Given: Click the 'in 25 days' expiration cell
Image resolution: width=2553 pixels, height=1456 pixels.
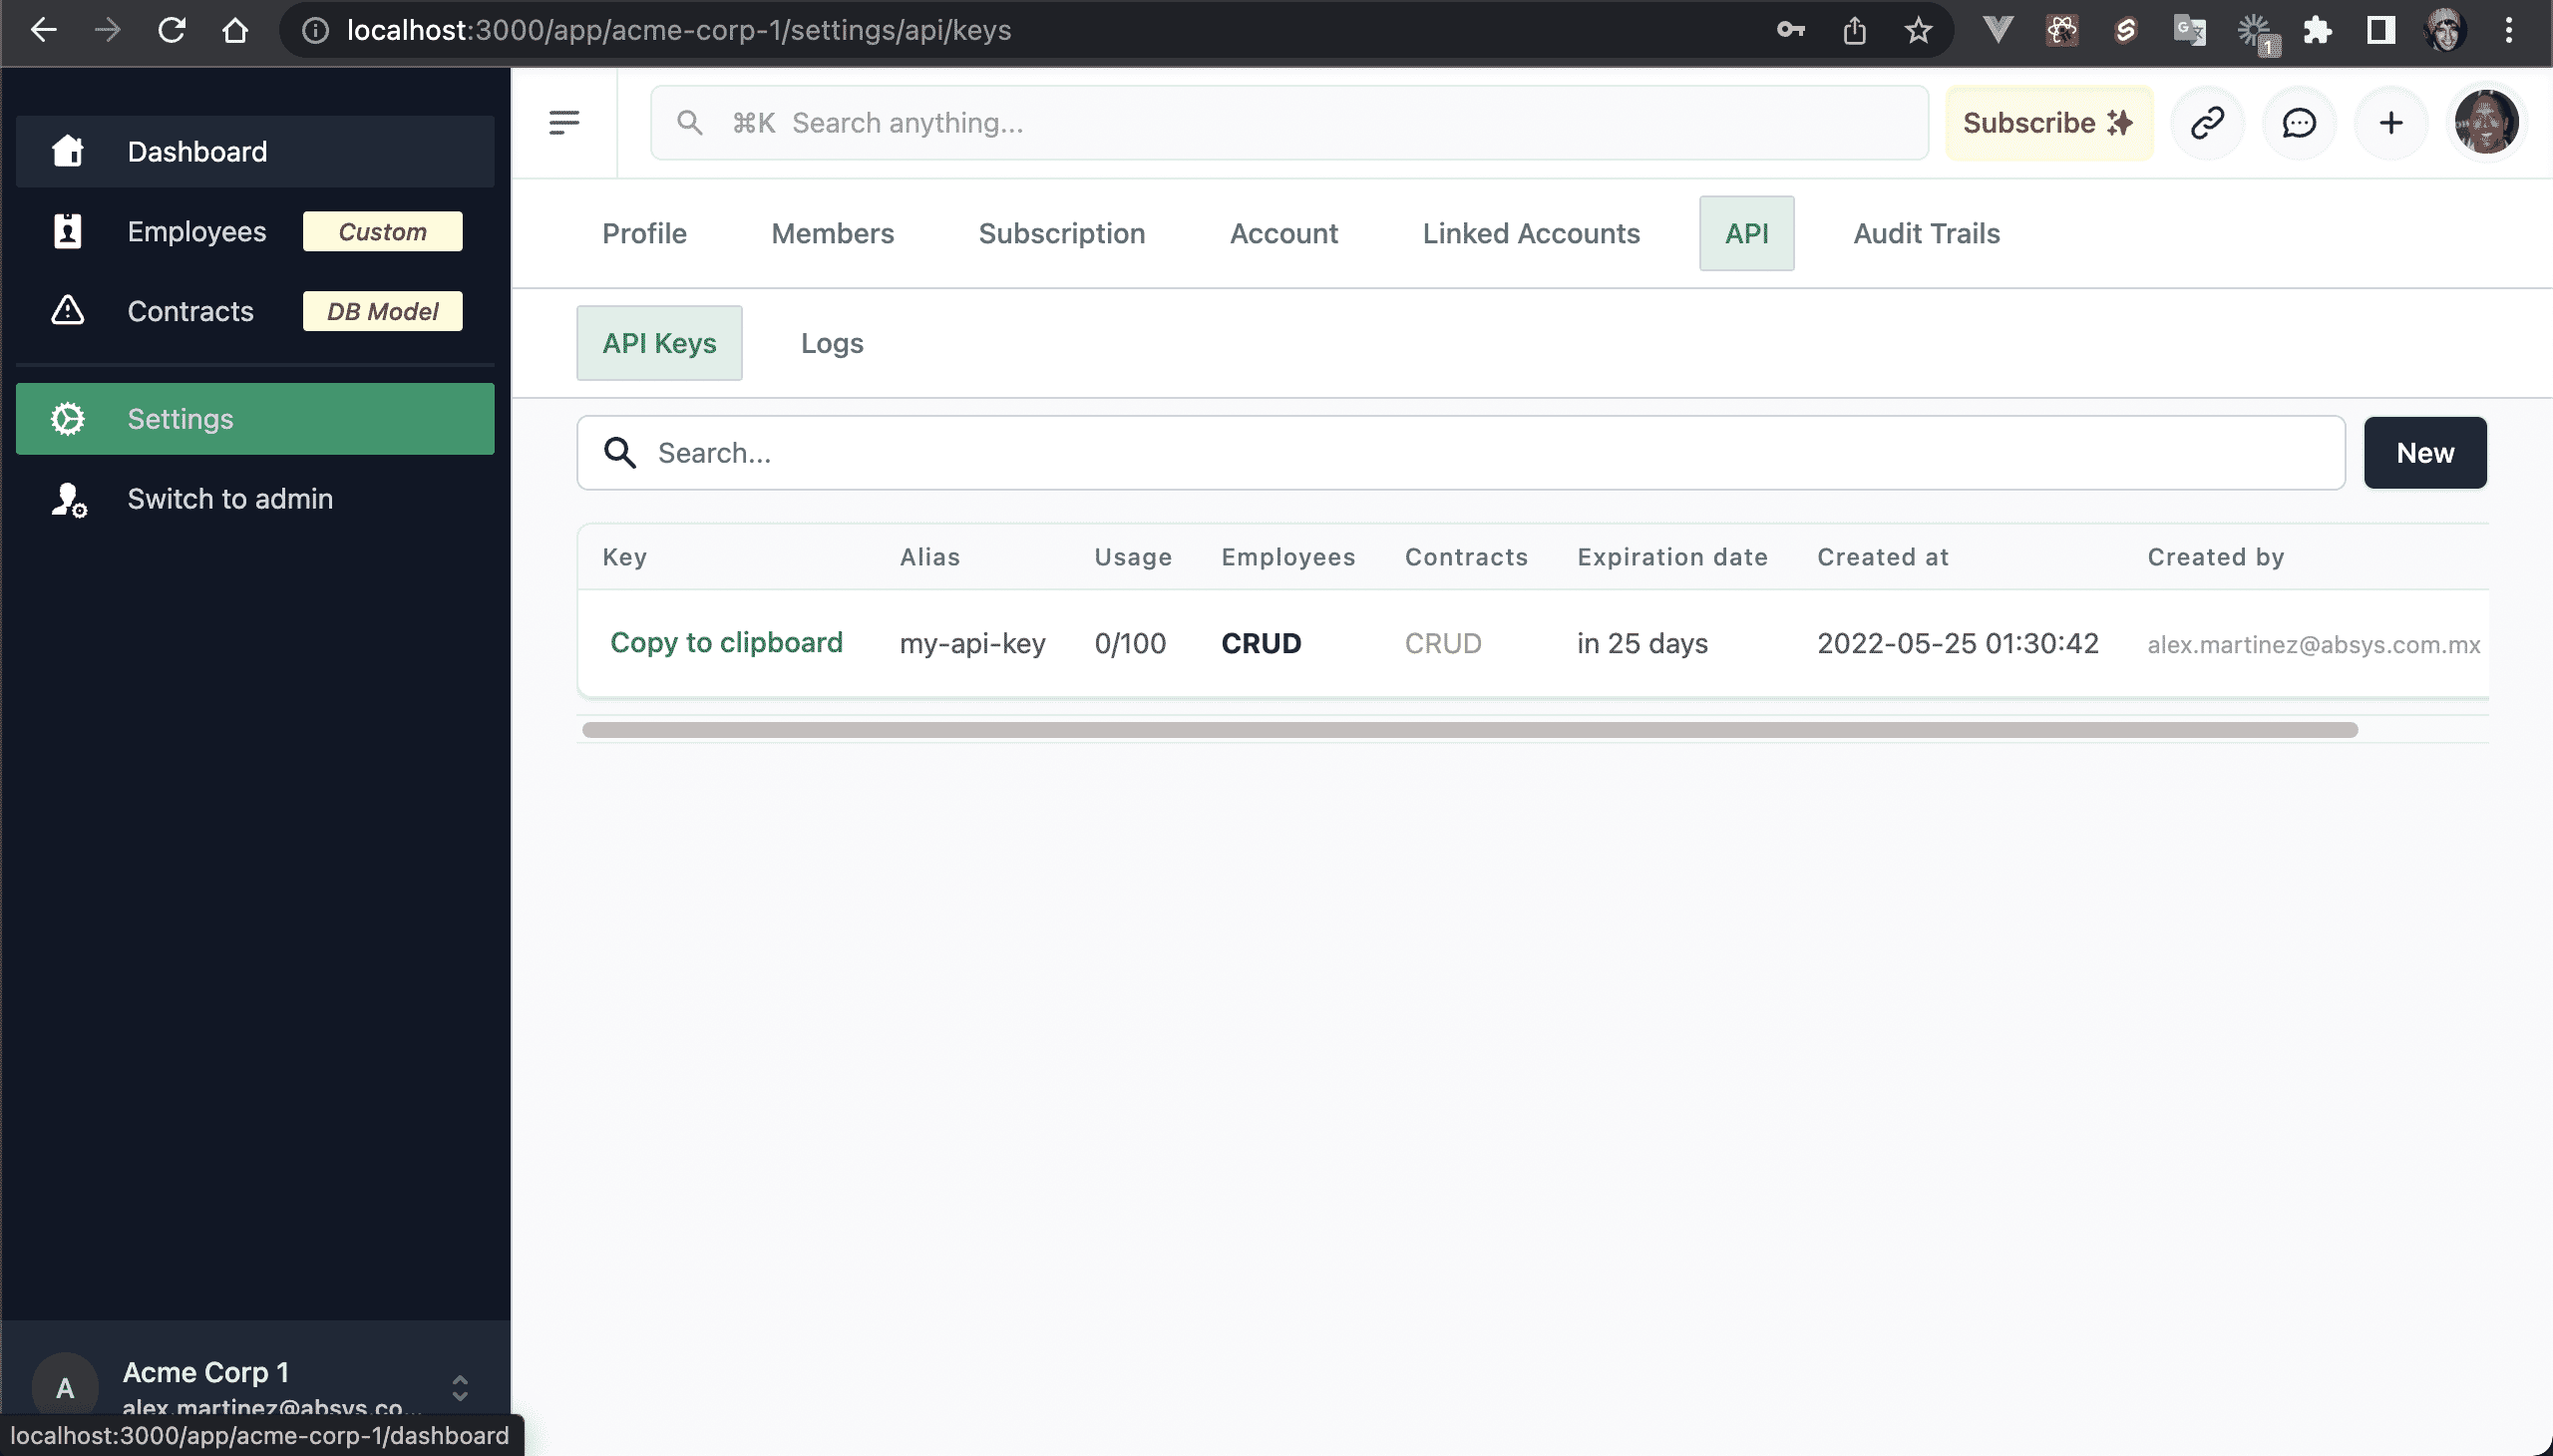Looking at the screenshot, I should point(1642,643).
